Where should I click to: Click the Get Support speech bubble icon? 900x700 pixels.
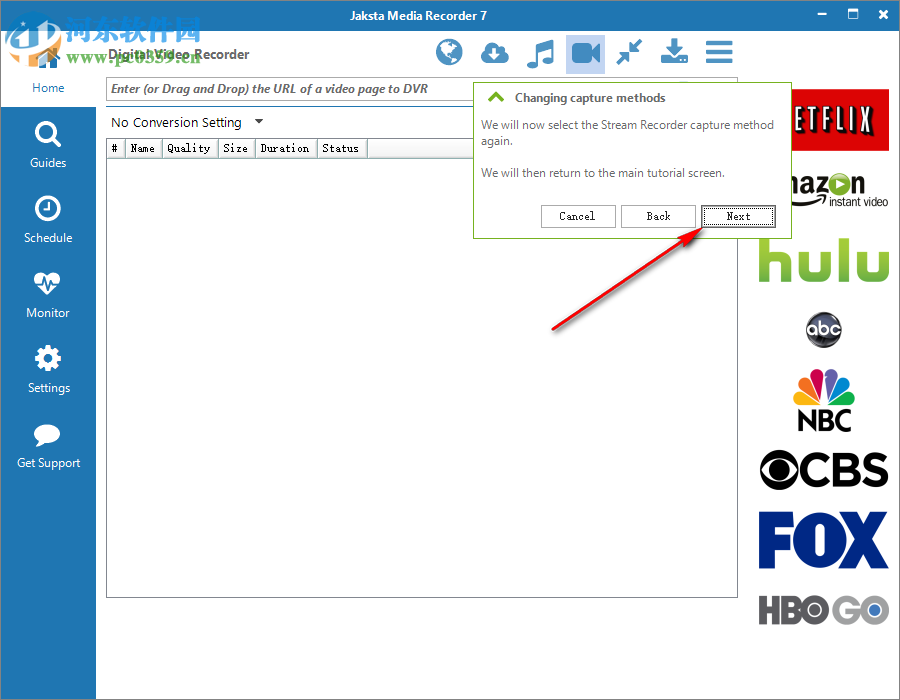pyautogui.click(x=47, y=437)
